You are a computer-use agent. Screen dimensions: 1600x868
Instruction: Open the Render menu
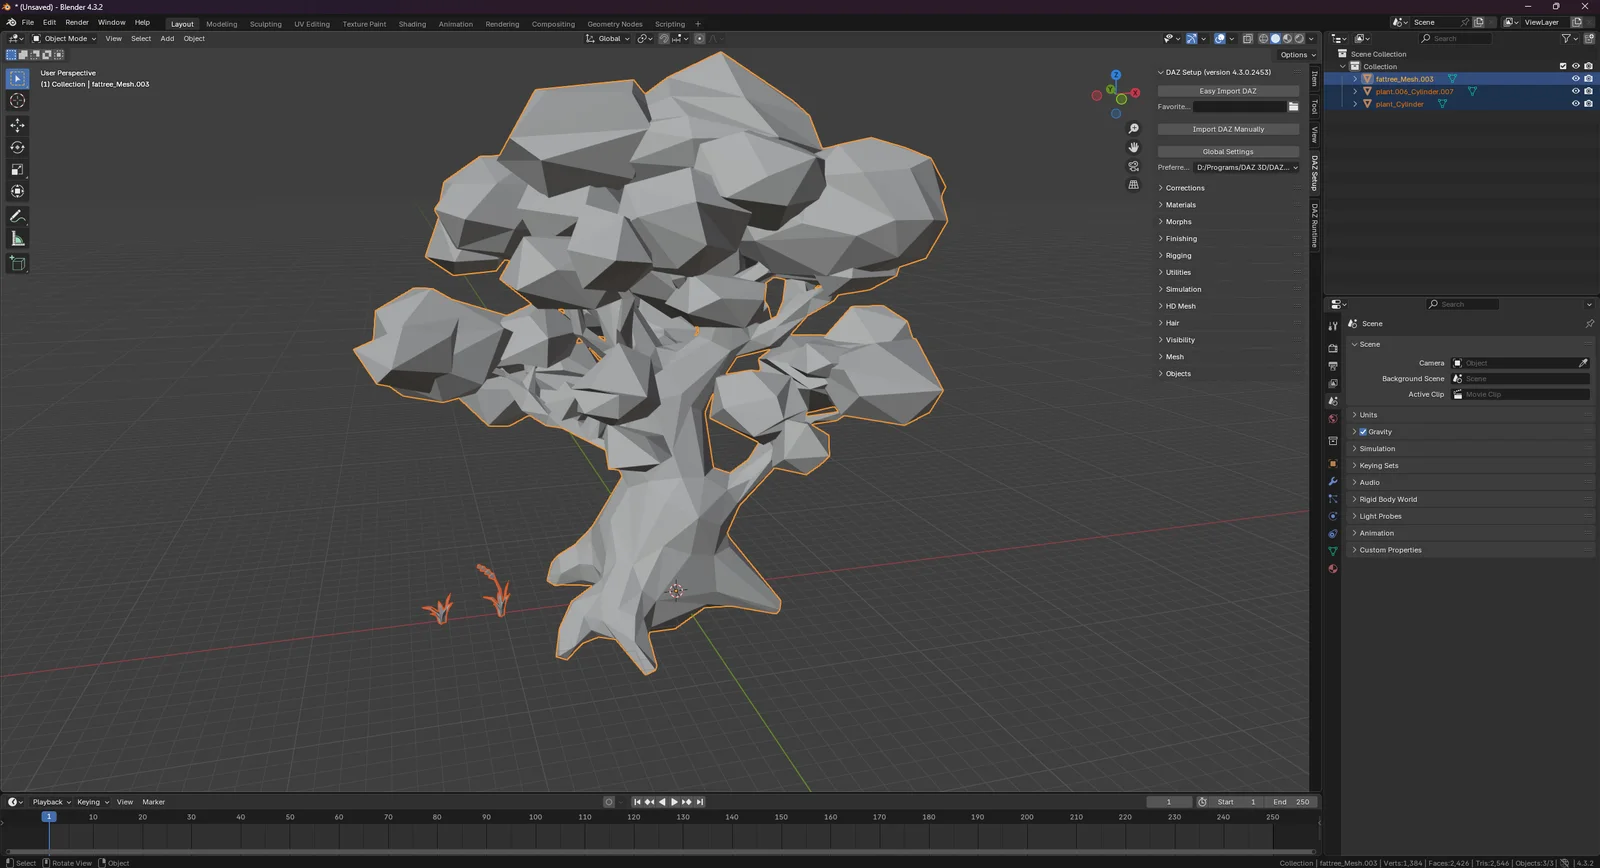click(77, 22)
